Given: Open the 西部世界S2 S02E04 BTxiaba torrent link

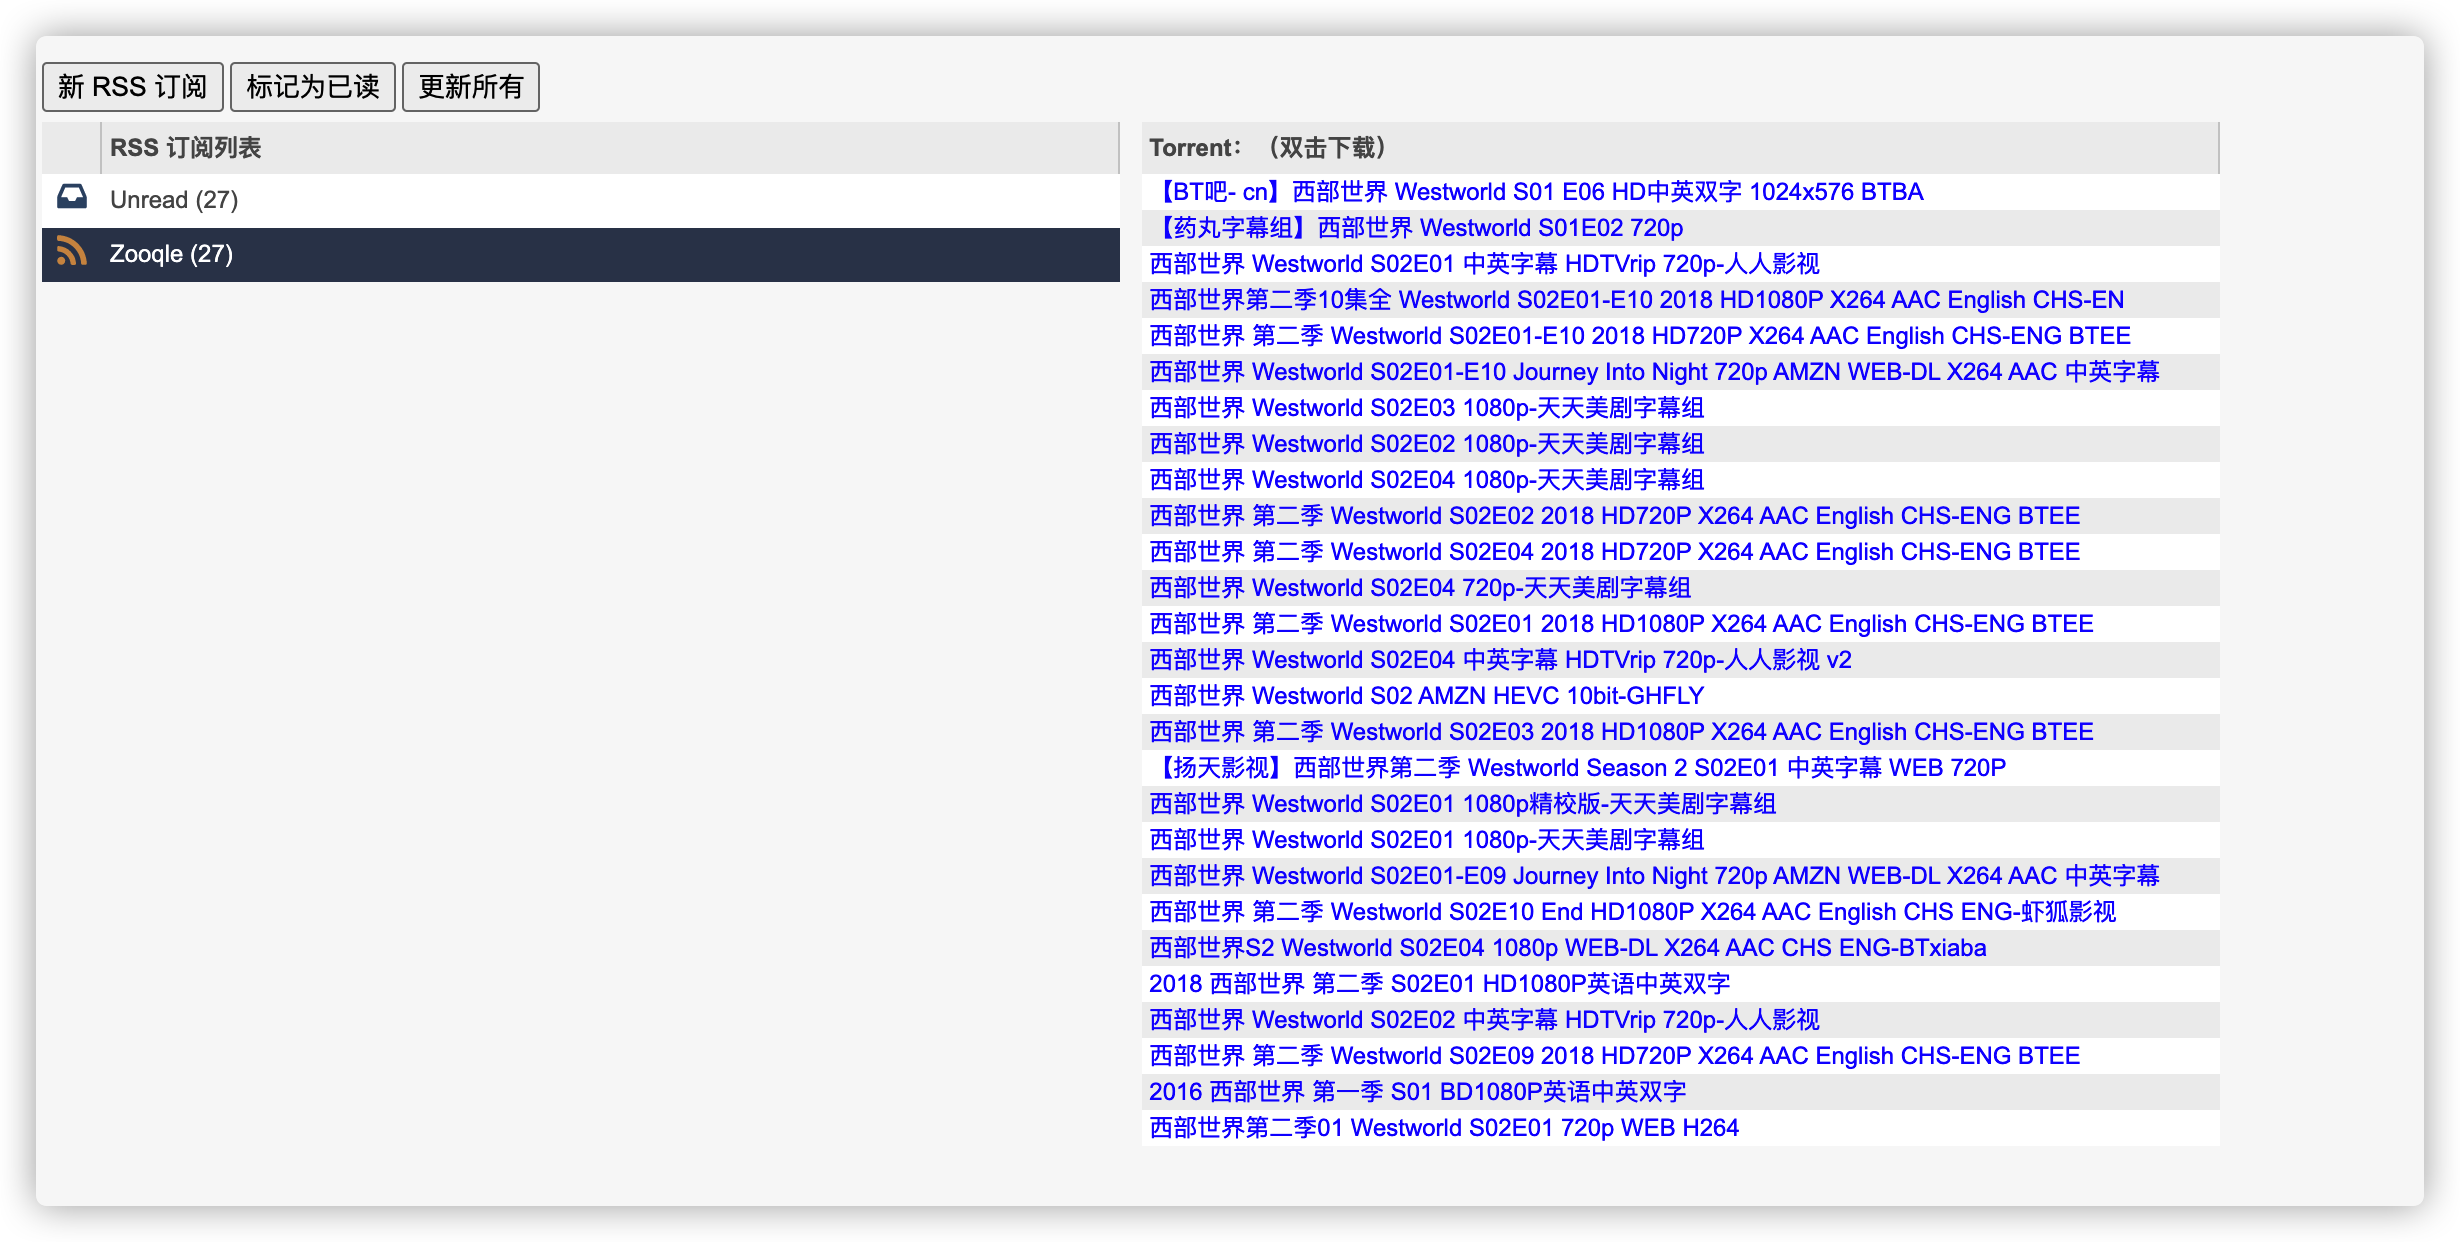Looking at the screenshot, I should [1568, 948].
